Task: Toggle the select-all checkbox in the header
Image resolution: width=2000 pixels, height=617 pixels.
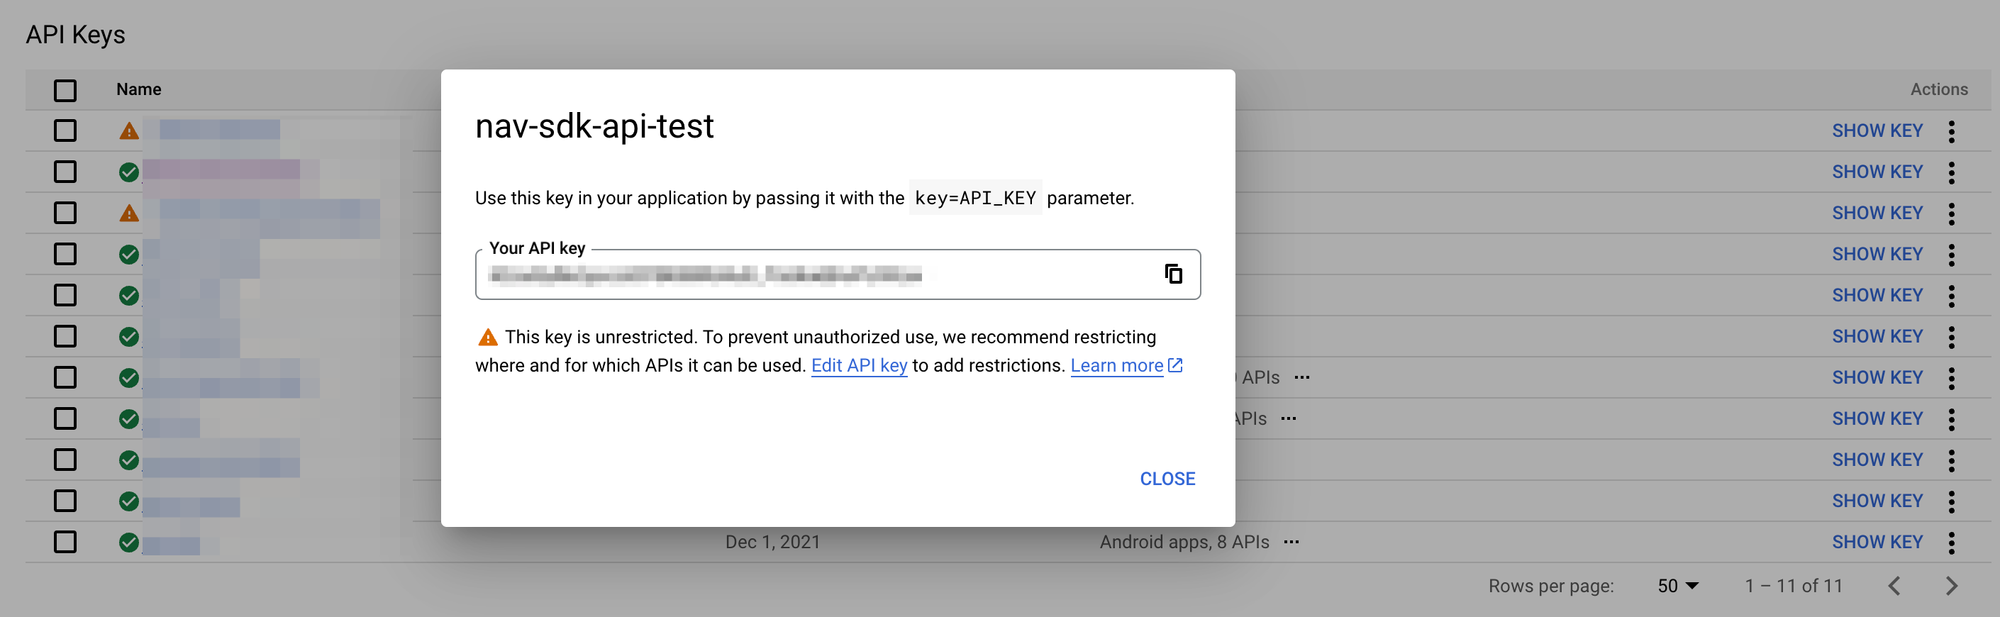Action: pos(65,89)
